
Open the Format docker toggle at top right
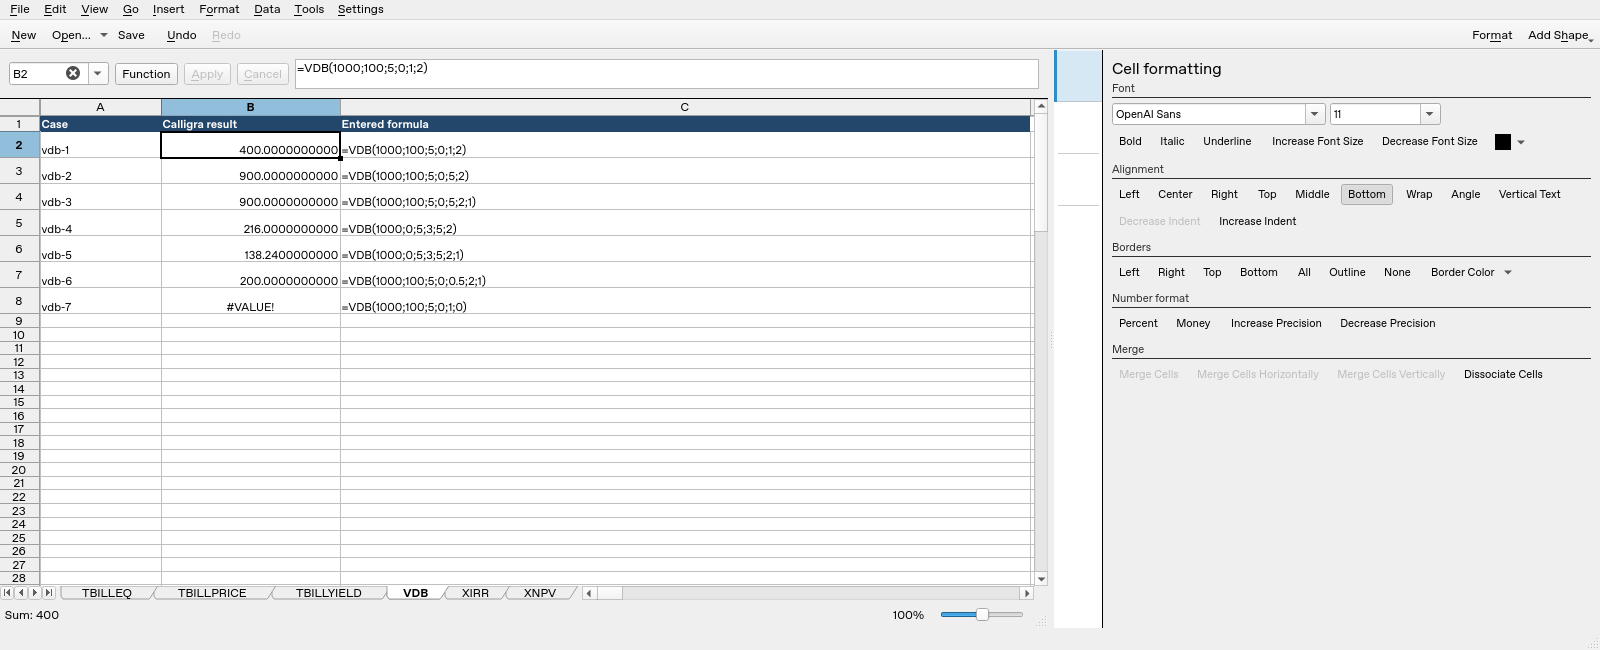coord(1492,35)
